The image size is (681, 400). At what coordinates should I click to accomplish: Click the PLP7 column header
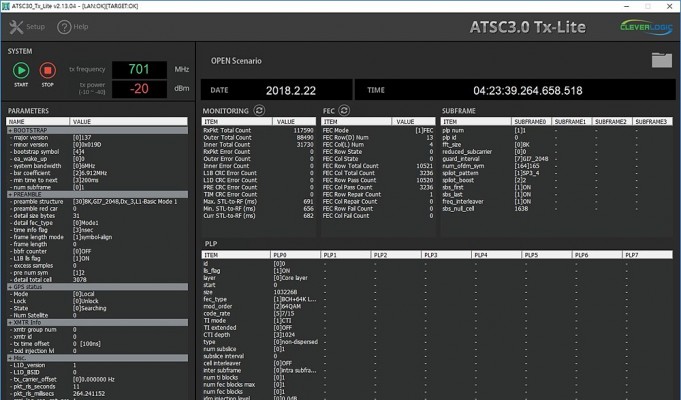tap(647, 255)
